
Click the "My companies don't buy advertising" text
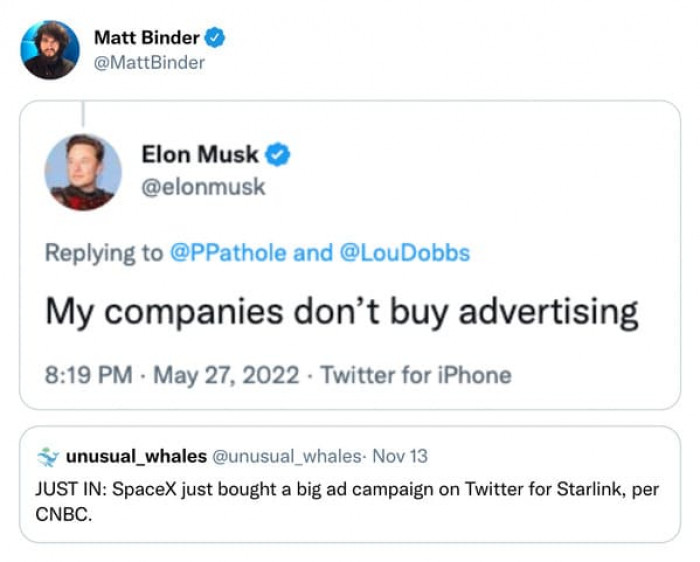(x=341, y=311)
